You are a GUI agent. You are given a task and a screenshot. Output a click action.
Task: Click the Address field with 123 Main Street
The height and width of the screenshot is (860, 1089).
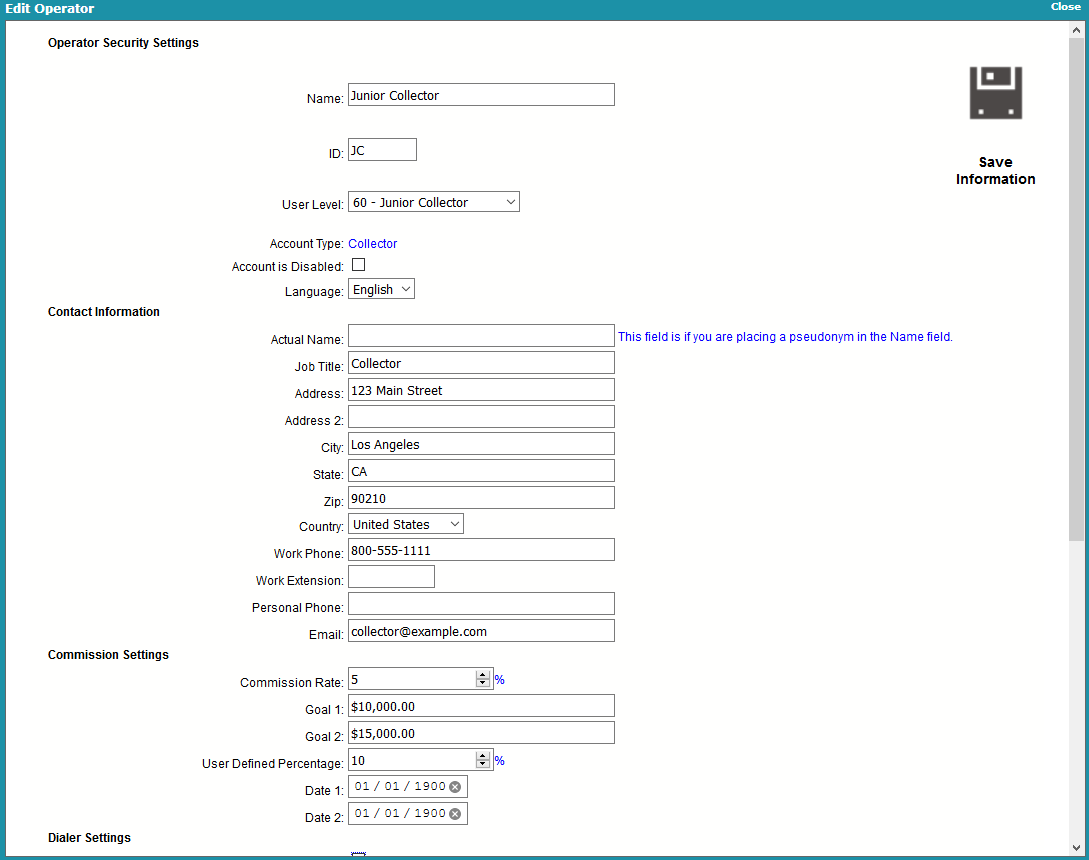pos(481,390)
